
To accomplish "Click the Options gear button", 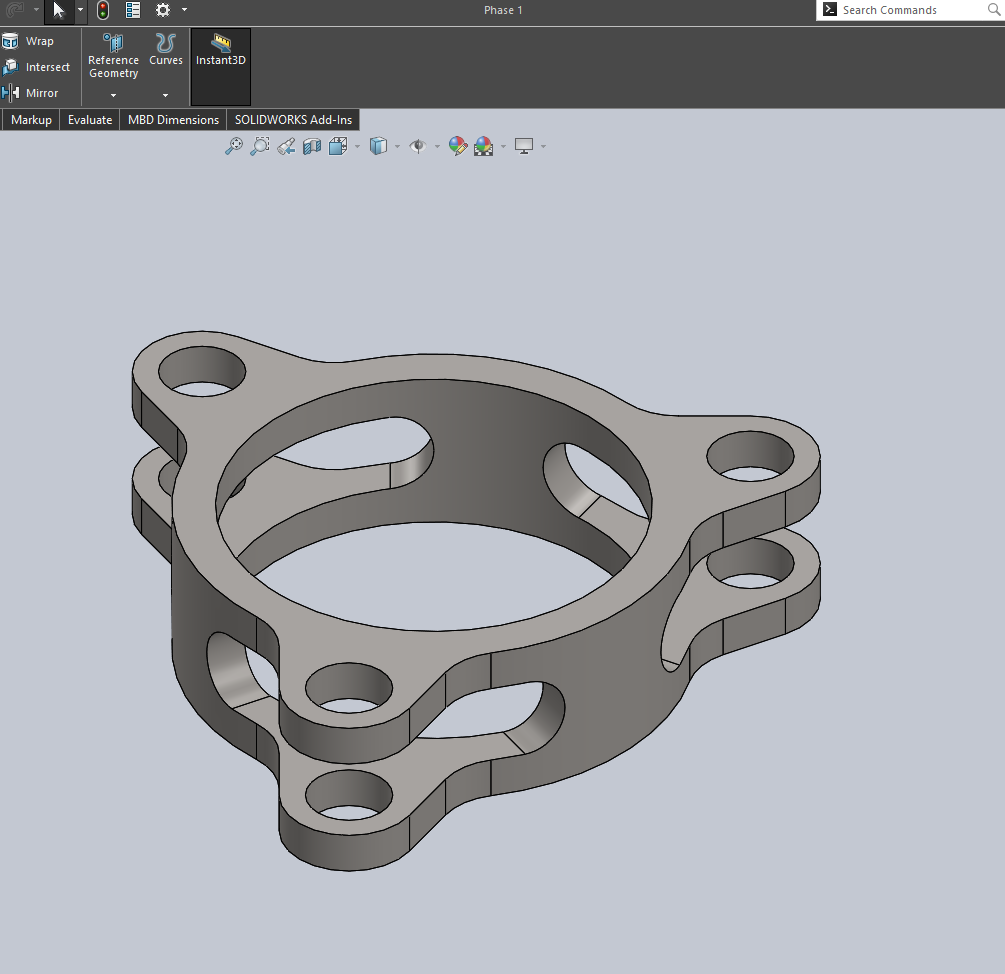I will click(x=162, y=10).
